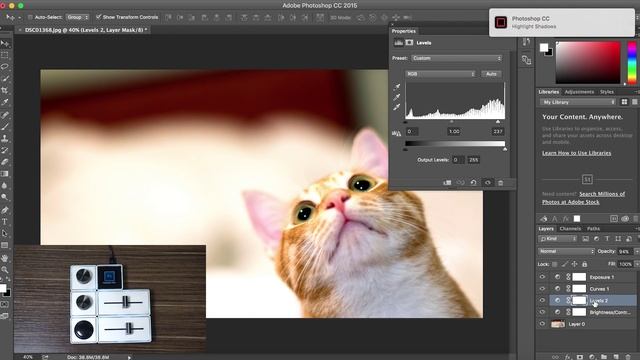Pick the black point eyedropper in Levels

point(397,87)
